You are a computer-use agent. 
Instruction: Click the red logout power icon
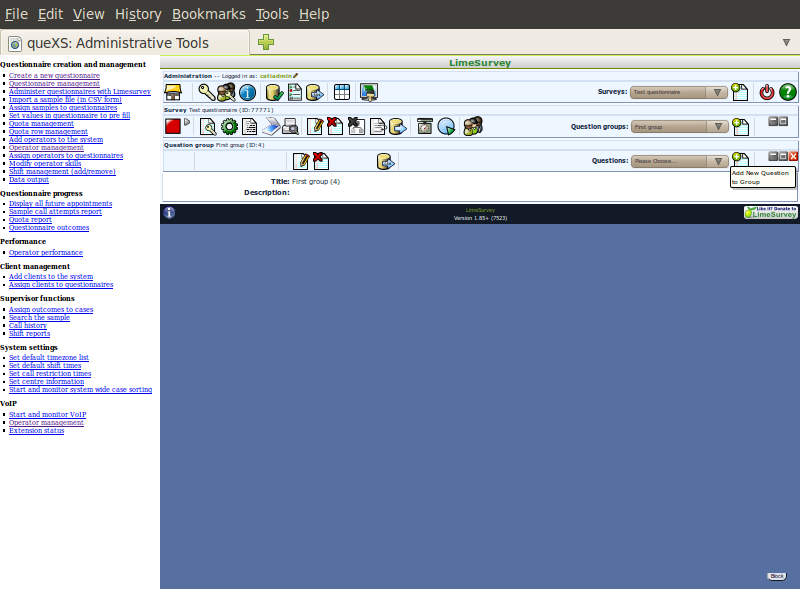[767, 92]
